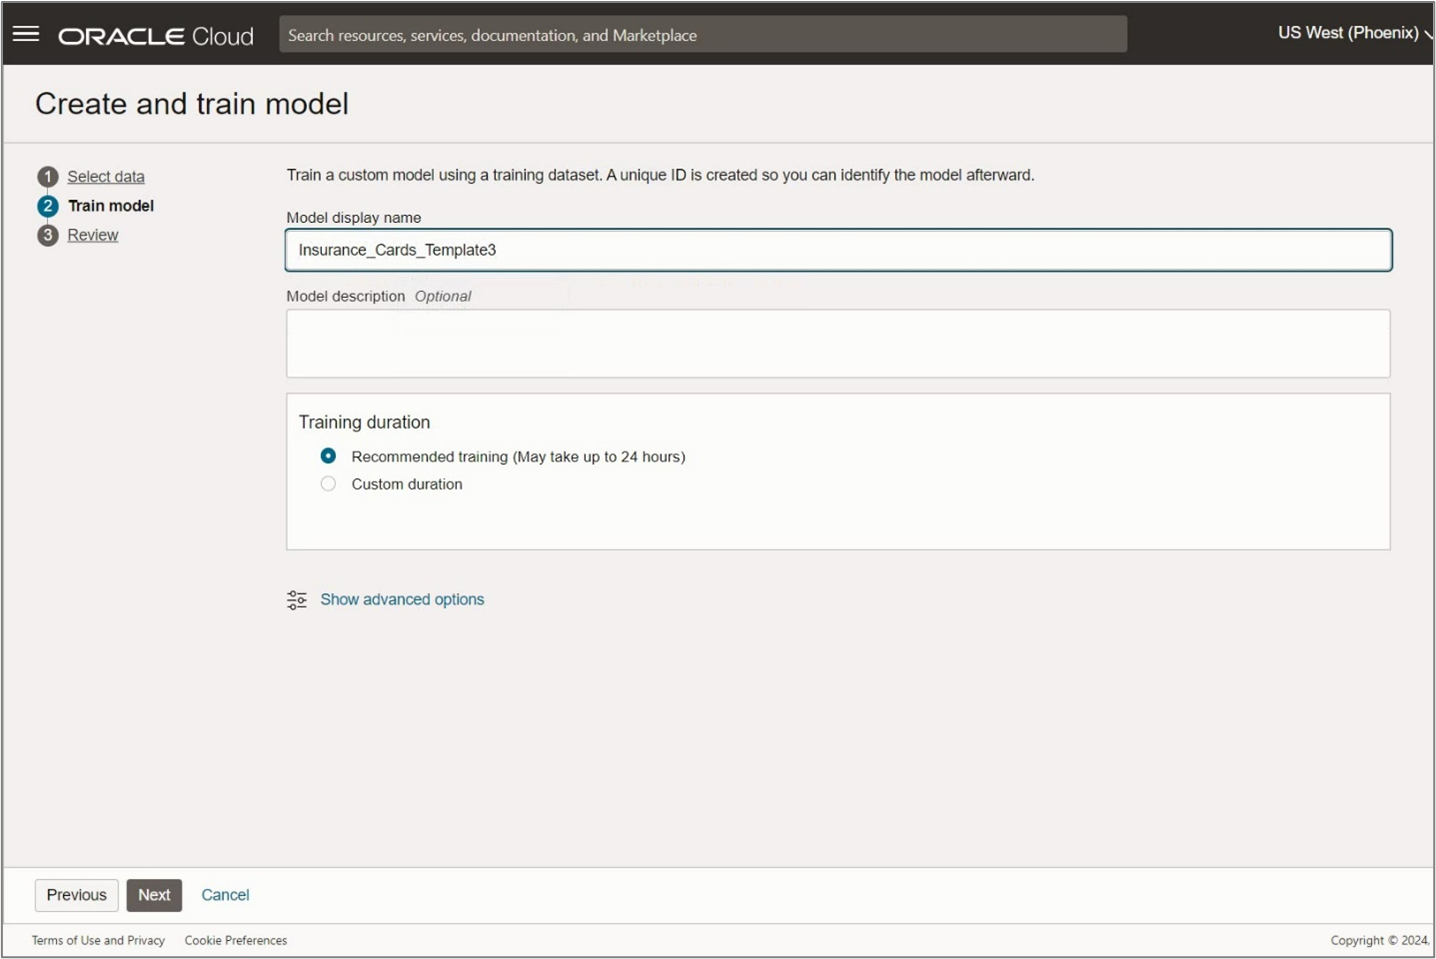Open Terms of Use and Privacy link
Viewport: 1436px width, 959px height.
[98, 941]
